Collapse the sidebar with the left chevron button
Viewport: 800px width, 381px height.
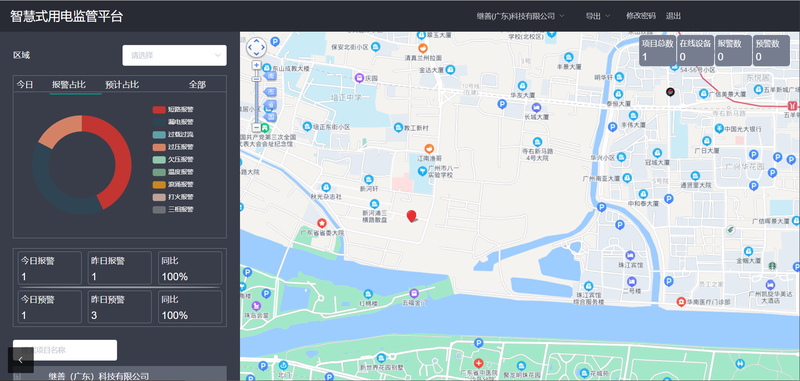(x=20, y=360)
